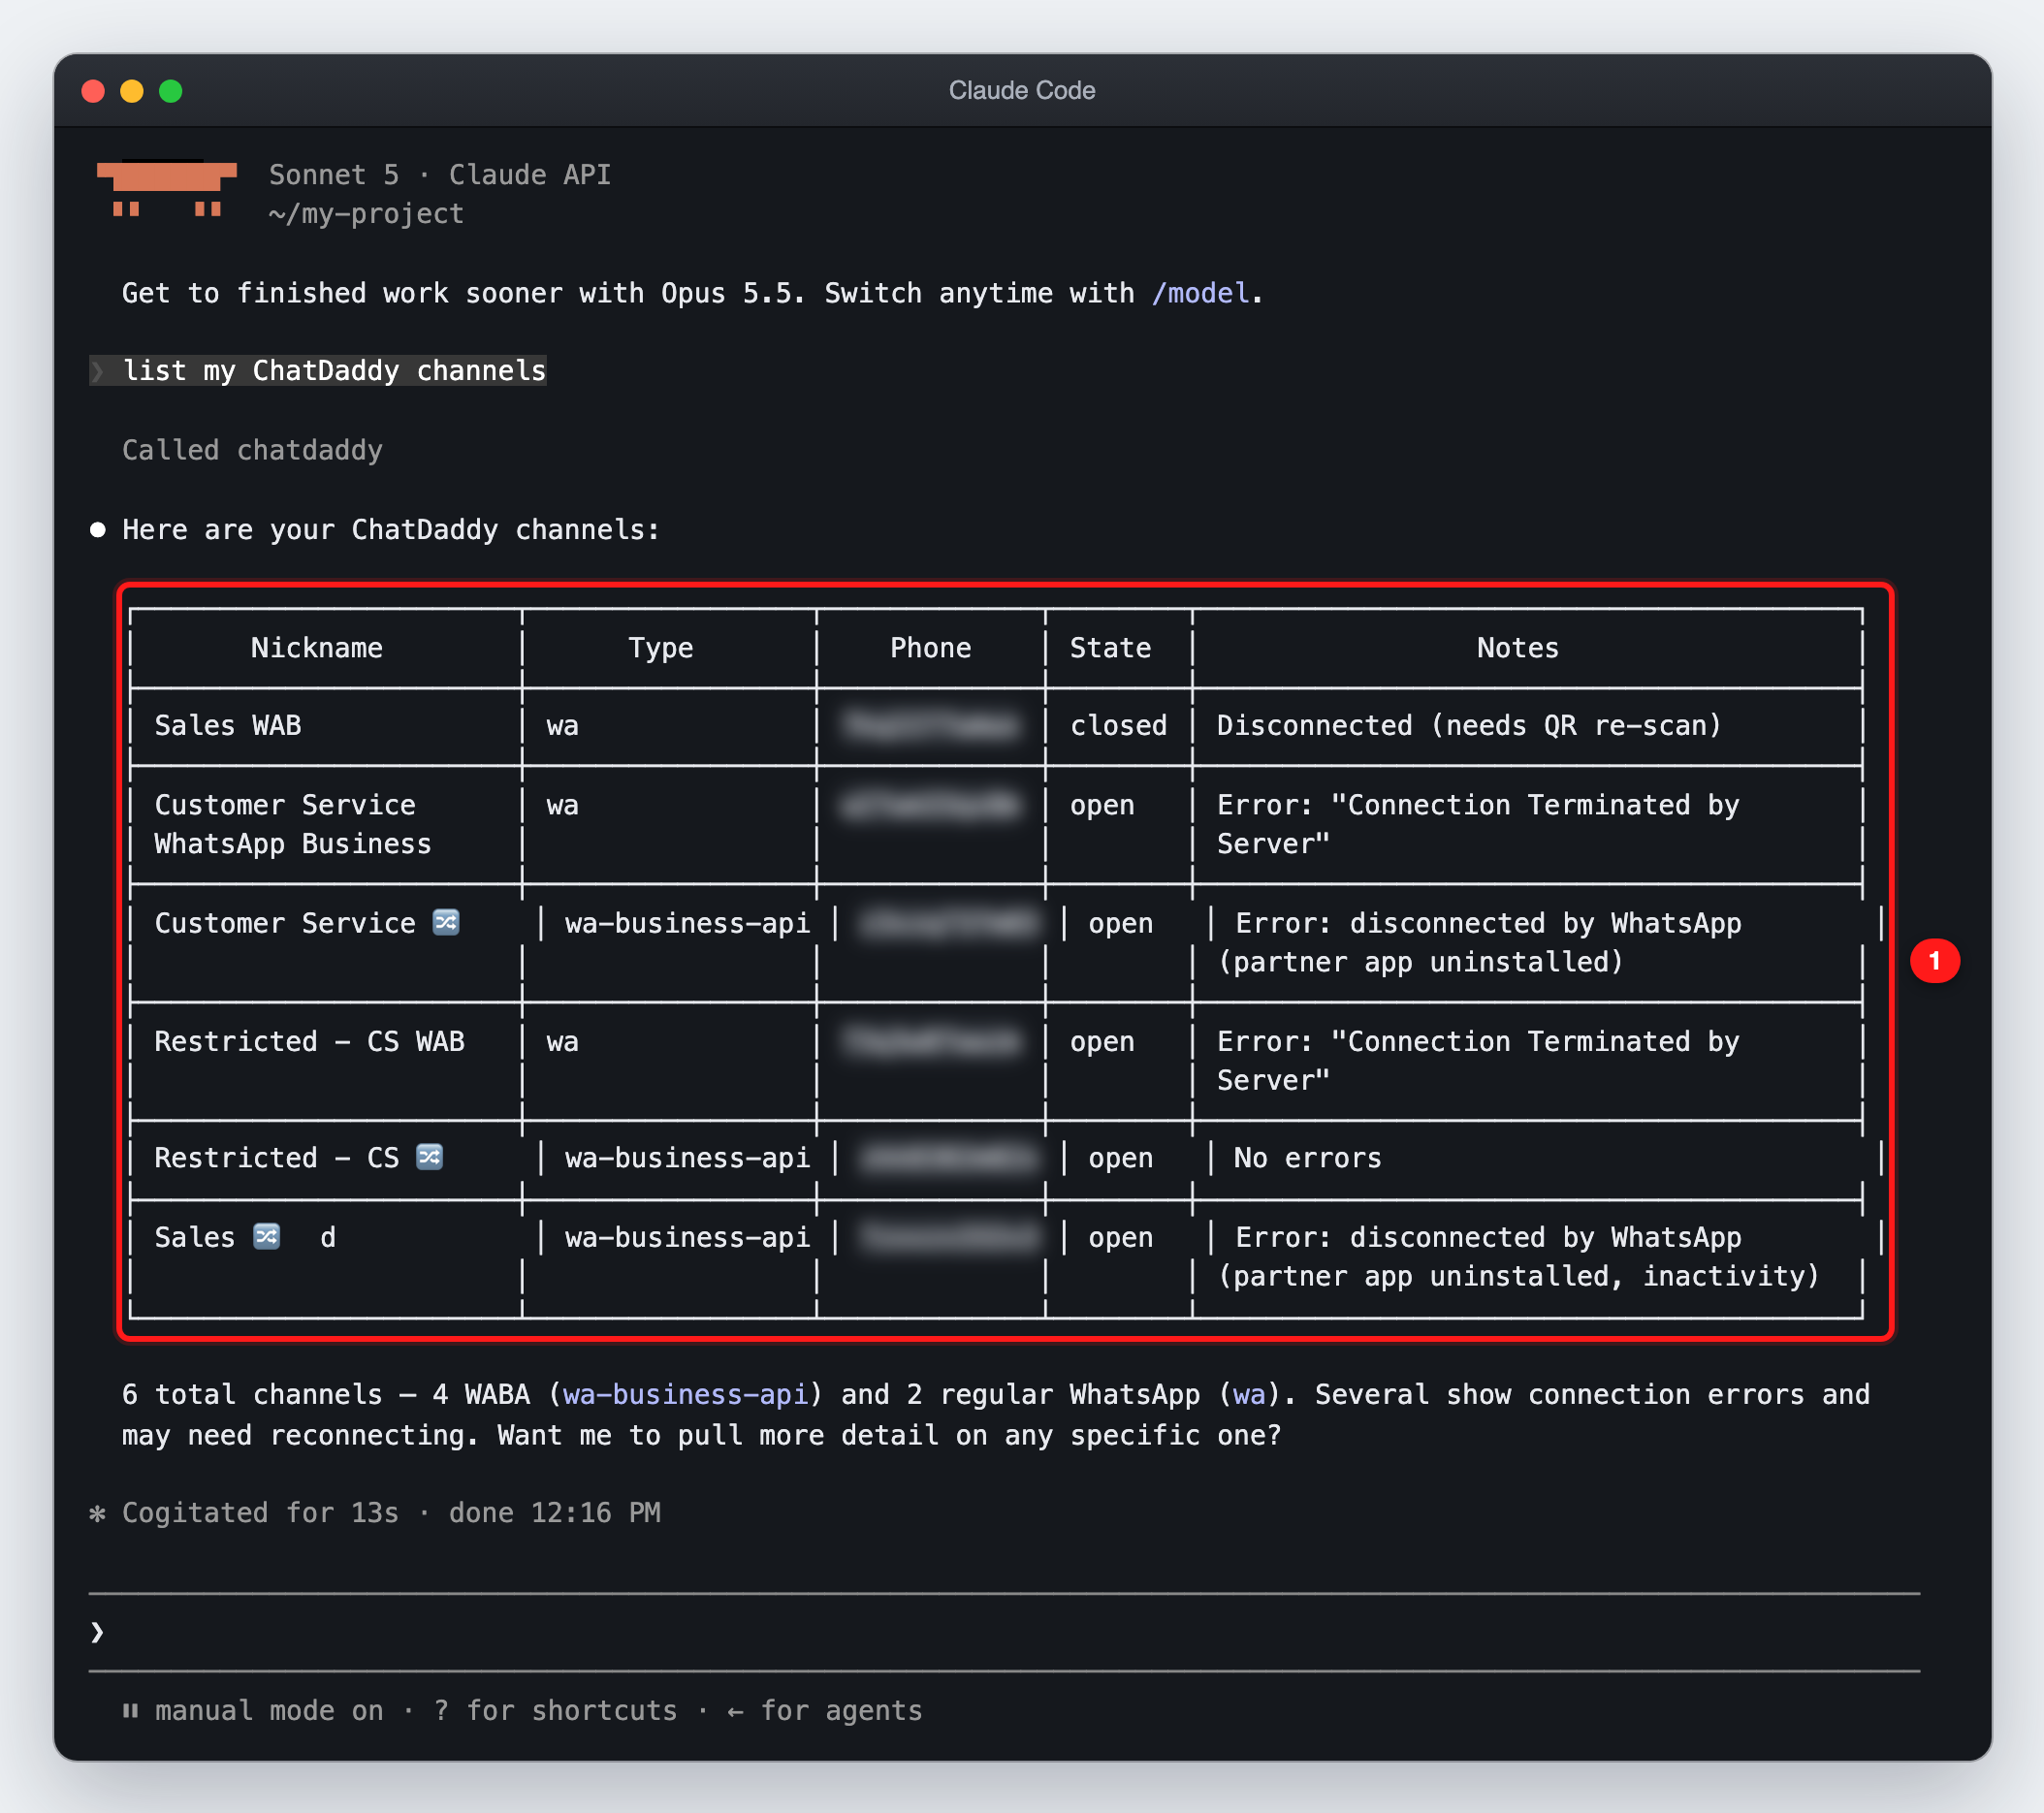Select the Sales WAB nickname cell
Image resolution: width=2044 pixels, height=1813 pixels.
click(228, 726)
